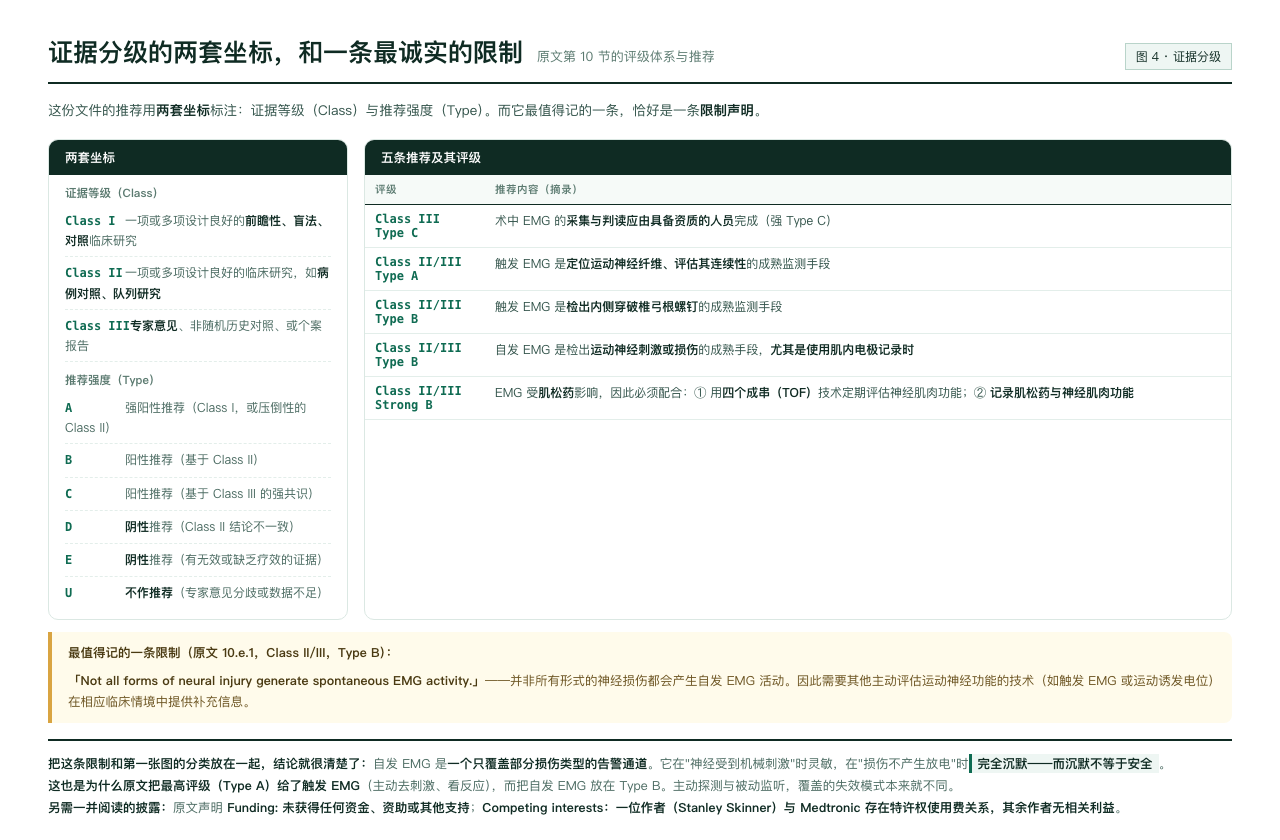Select the Class III 专家意见 definition
This screenshot has height=840, width=1280.
click(x=198, y=335)
